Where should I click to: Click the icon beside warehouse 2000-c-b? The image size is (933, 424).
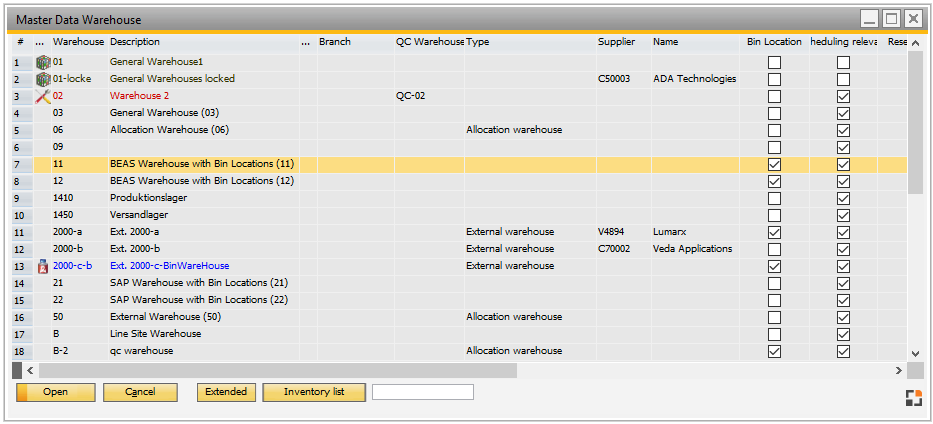[42, 266]
